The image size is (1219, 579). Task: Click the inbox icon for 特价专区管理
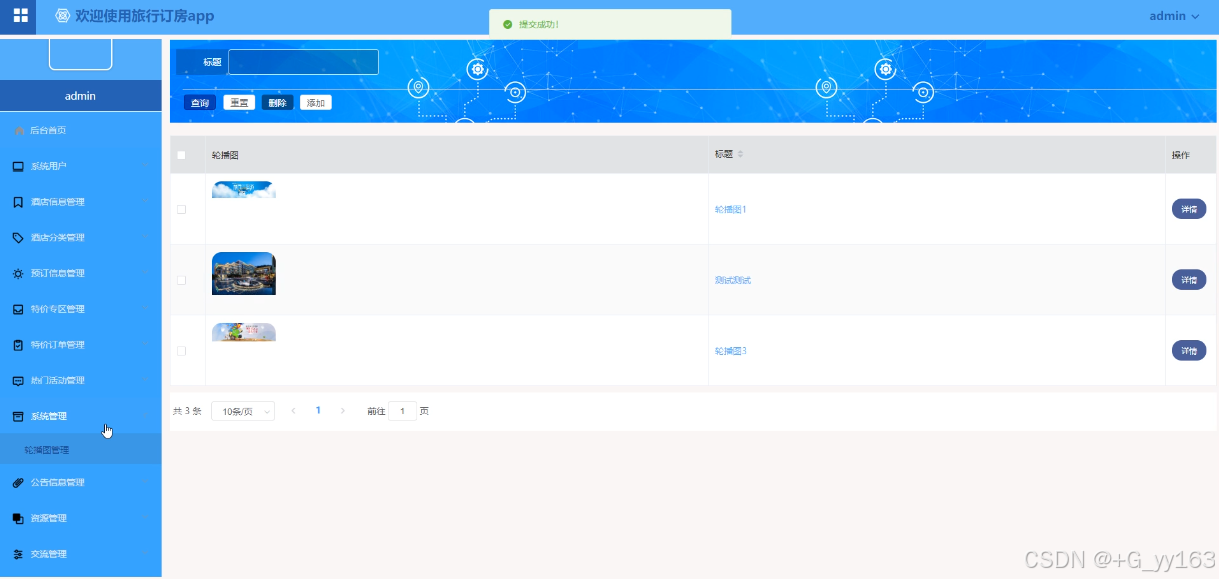click(x=18, y=309)
